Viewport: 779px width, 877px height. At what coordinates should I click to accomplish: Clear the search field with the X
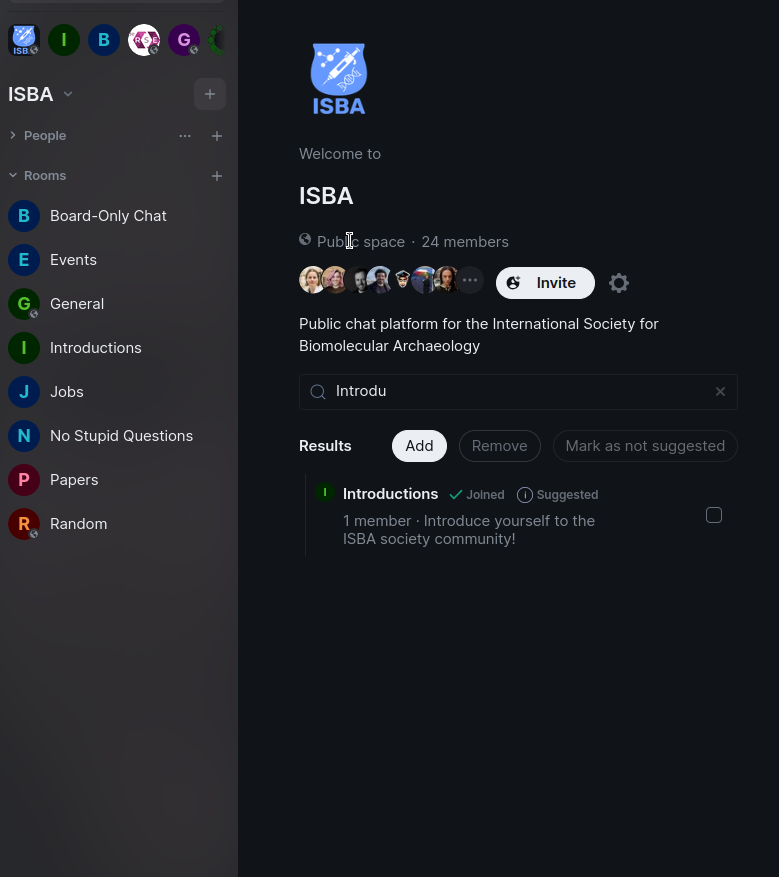pyautogui.click(x=720, y=392)
